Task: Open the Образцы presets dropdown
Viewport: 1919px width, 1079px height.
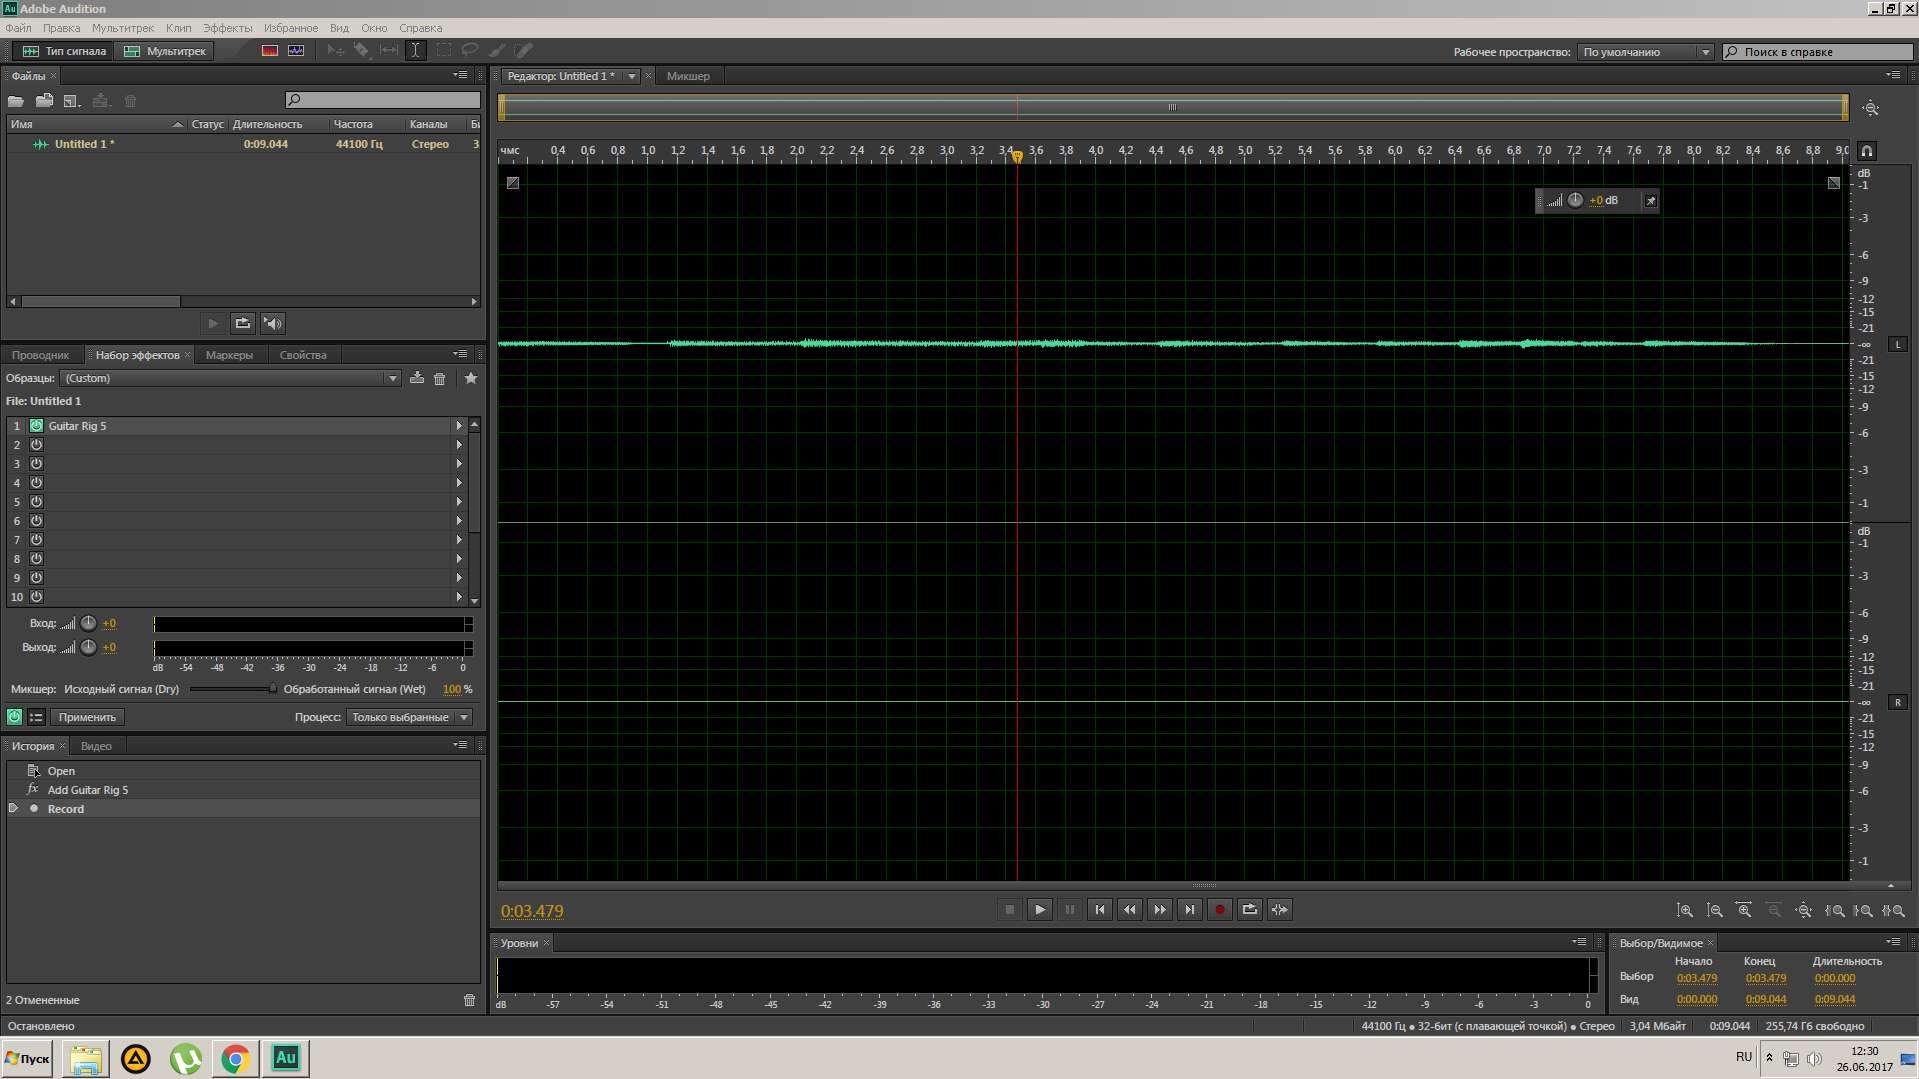Action: click(x=392, y=378)
